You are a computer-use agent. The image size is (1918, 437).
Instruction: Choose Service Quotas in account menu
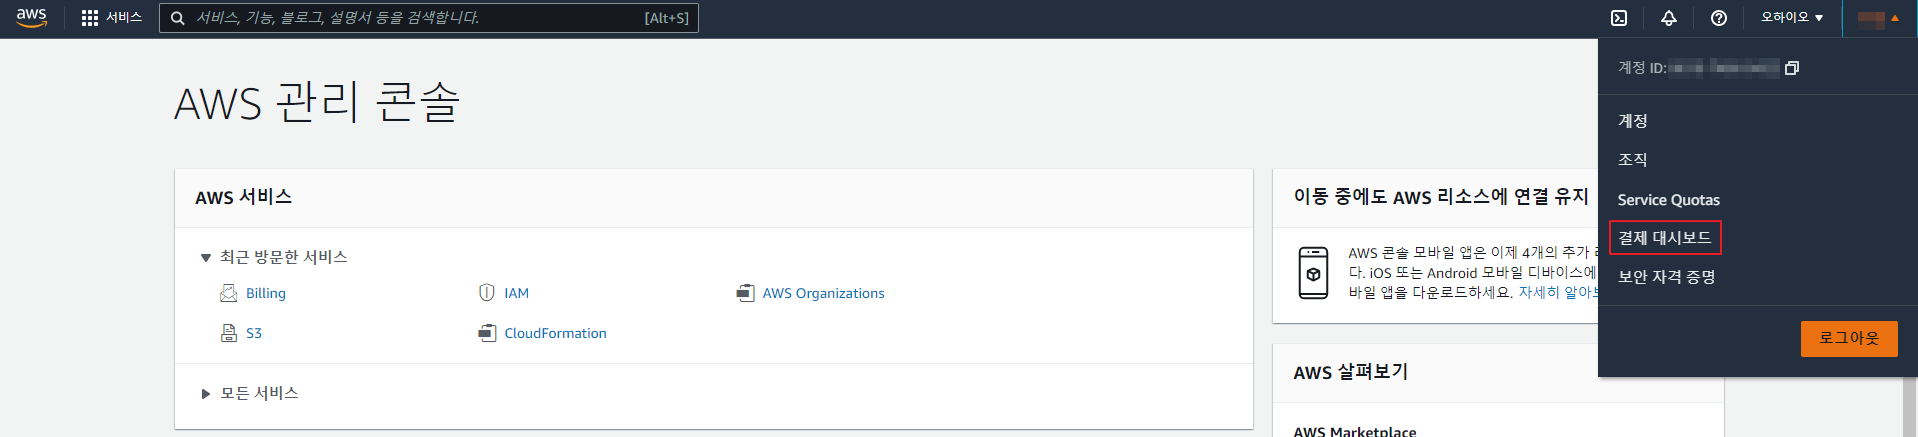(1669, 200)
